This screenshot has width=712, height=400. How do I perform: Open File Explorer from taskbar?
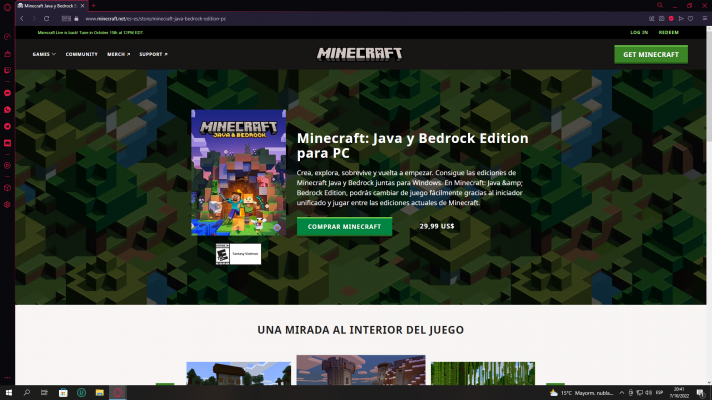(99, 393)
